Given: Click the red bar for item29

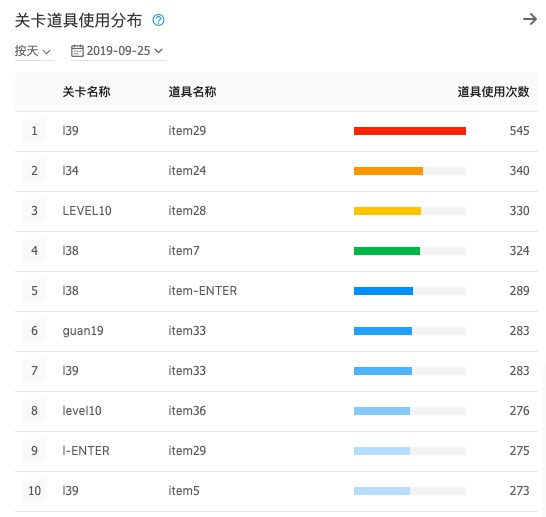Looking at the screenshot, I should coord(410,131).
